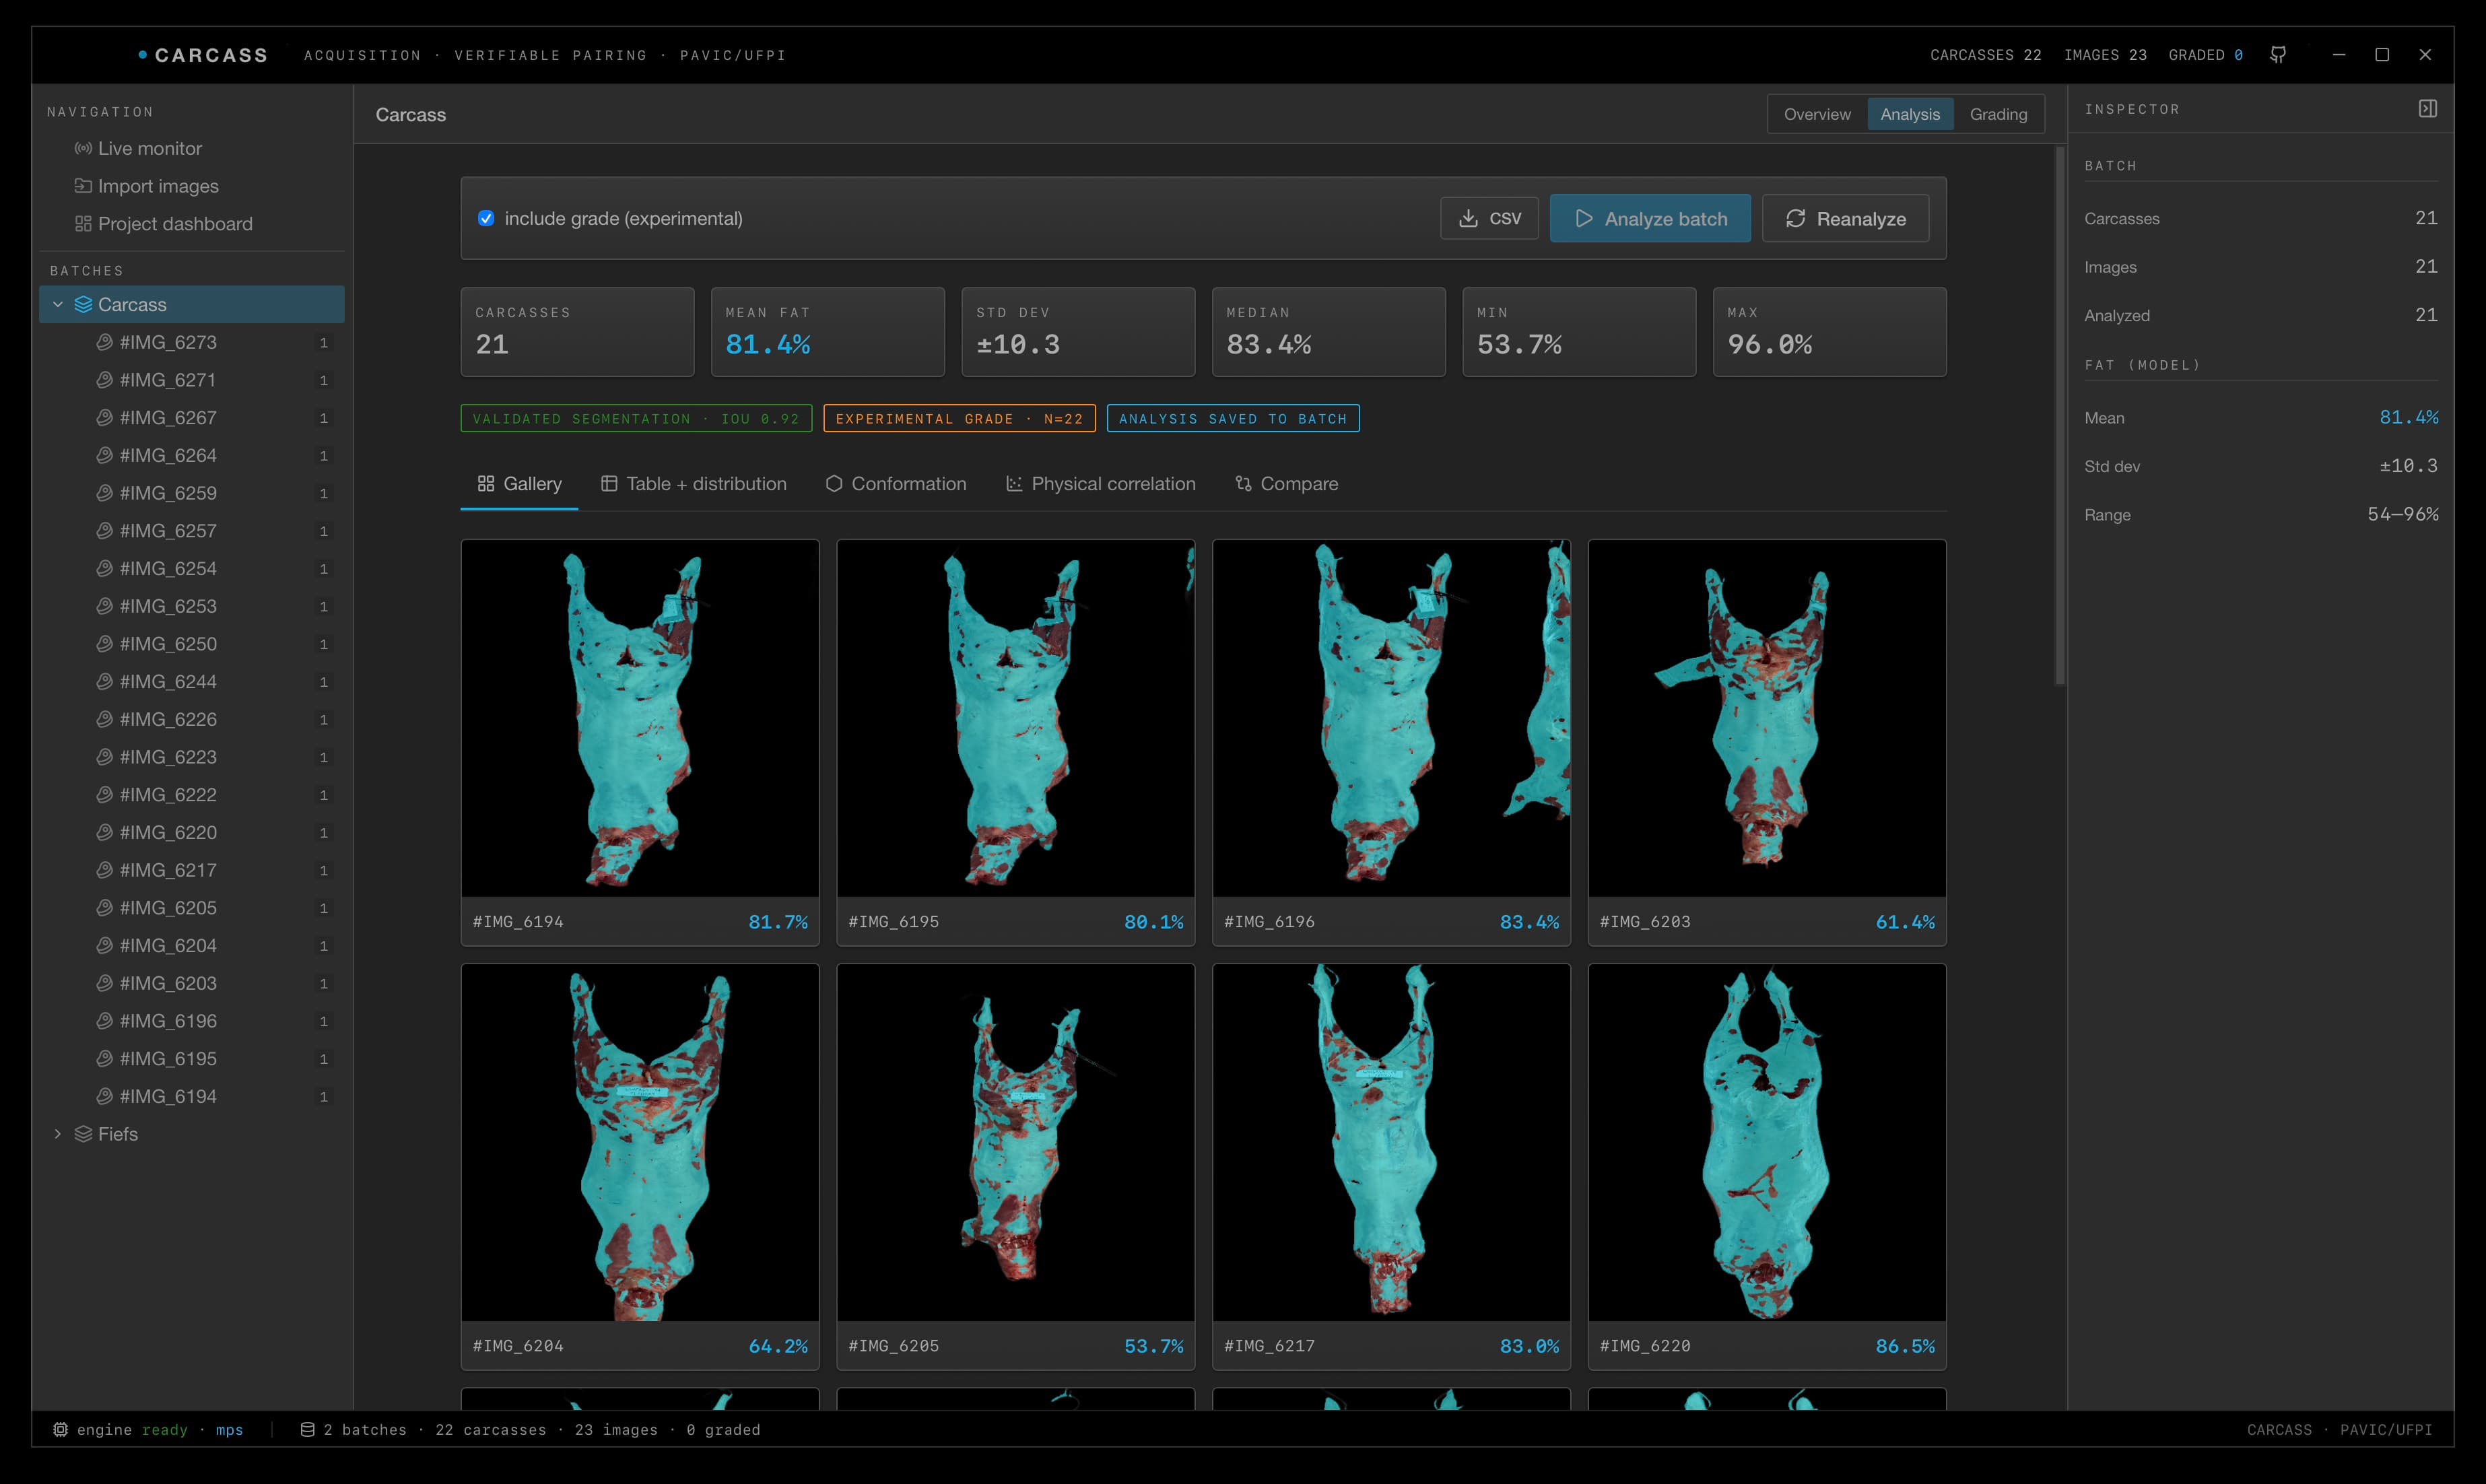Click the icon beside #IMG_6244
The image size is (2486, 1484).
pyautogui.click(x=104, y=681)
